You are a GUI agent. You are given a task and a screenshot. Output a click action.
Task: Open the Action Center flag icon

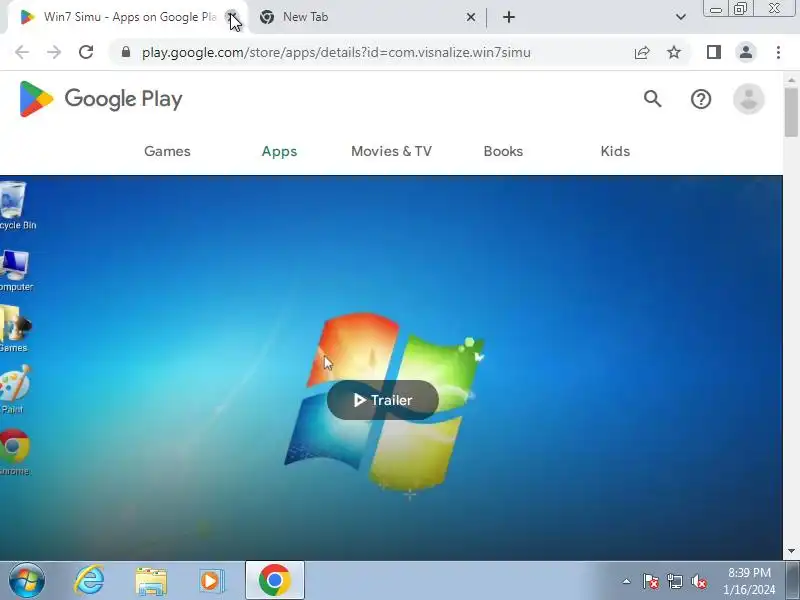coord(651,581)
